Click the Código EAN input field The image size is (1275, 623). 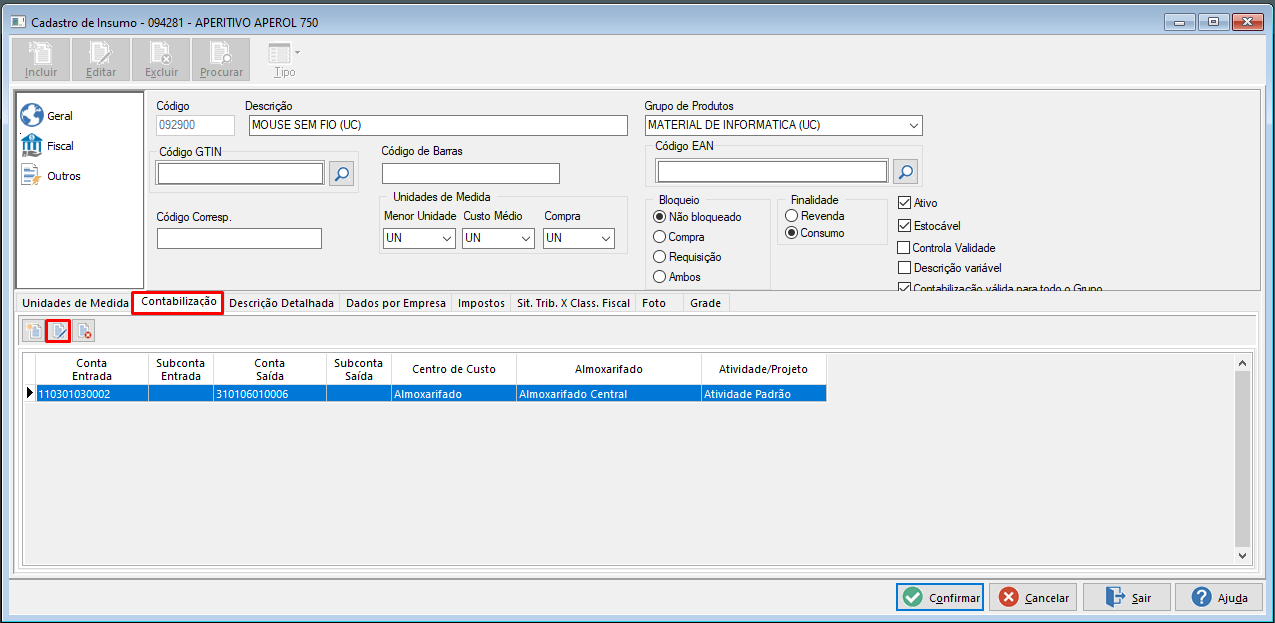click(772, 172)
